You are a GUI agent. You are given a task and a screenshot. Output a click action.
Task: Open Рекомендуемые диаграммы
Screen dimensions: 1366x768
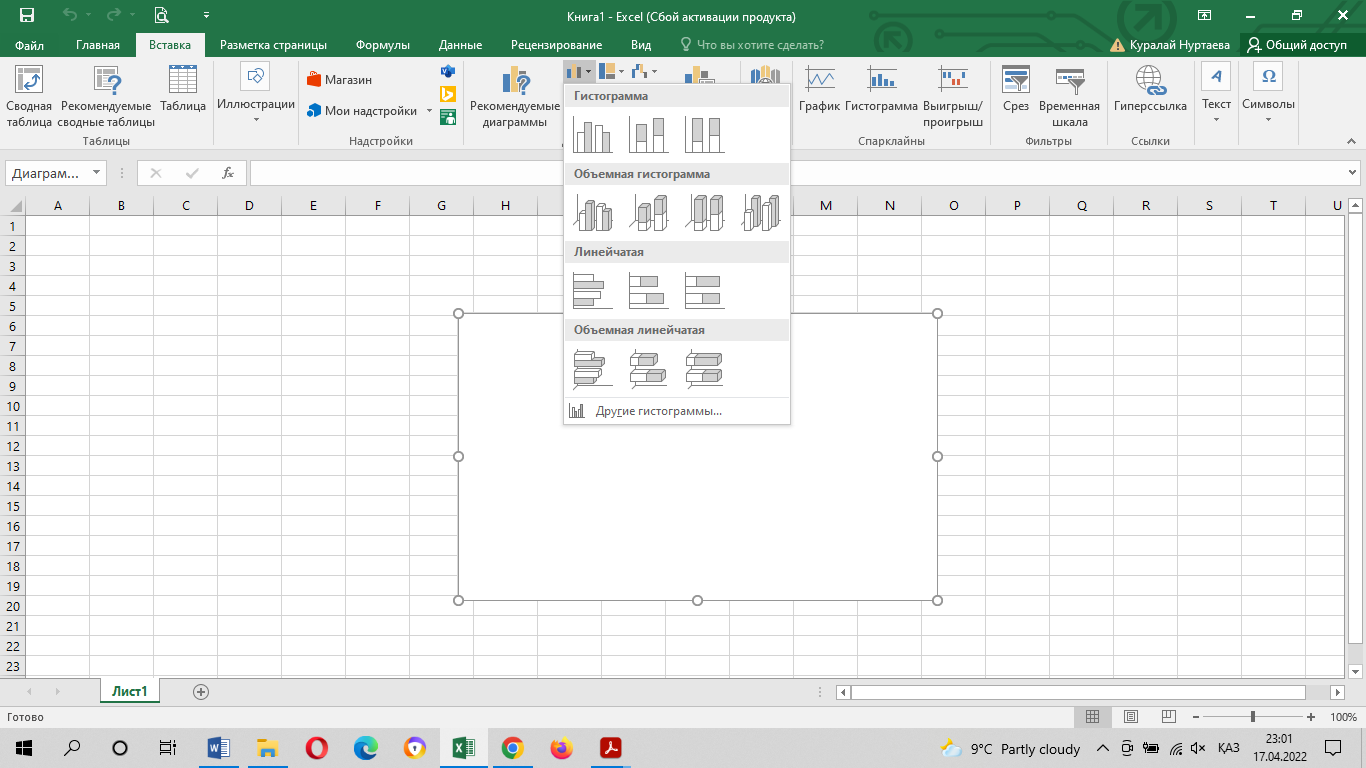point(515,97)
